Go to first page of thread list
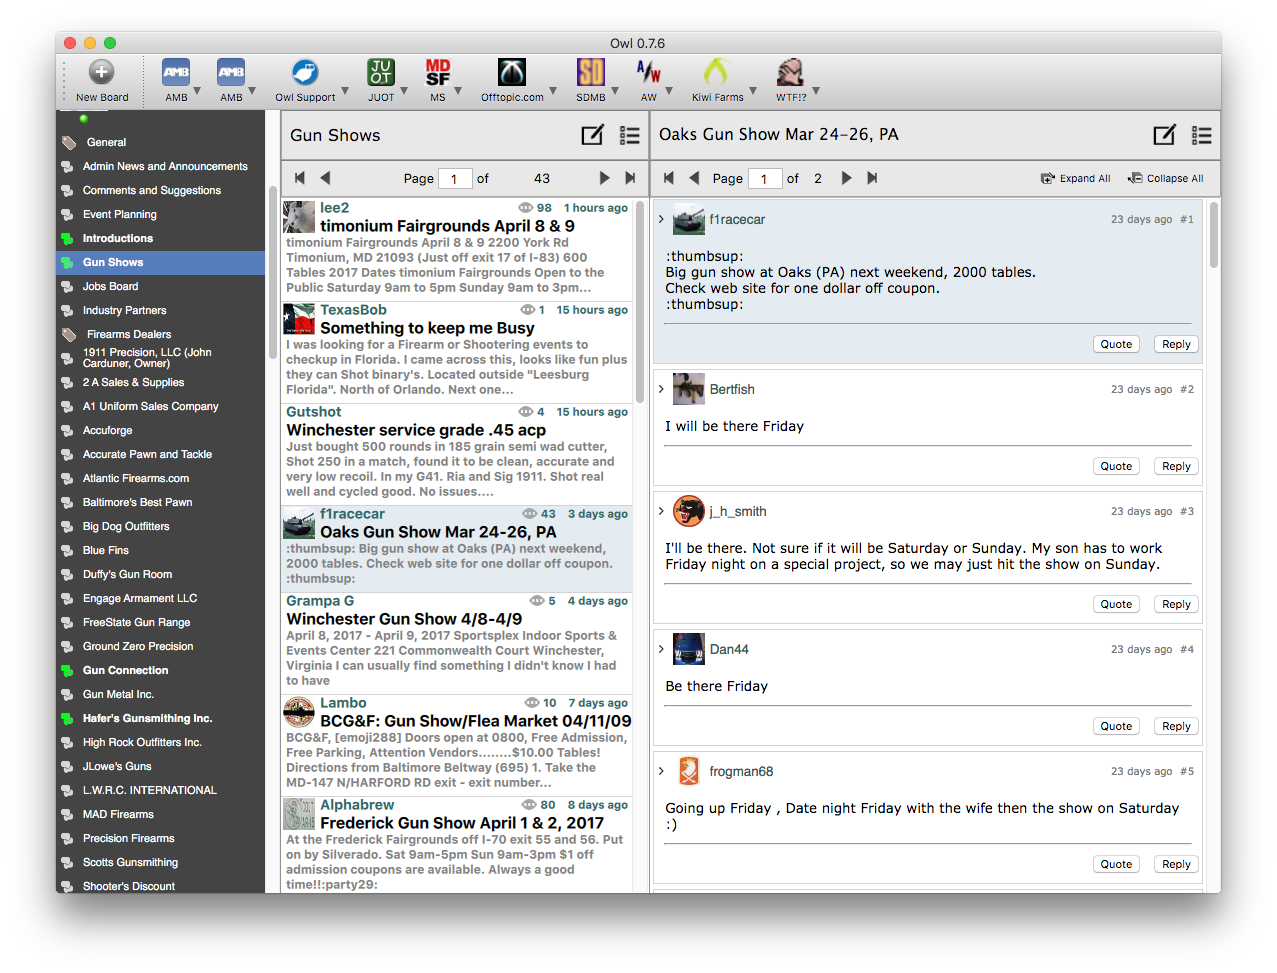This screenshot has width=1277, height=973. [300, 178]
